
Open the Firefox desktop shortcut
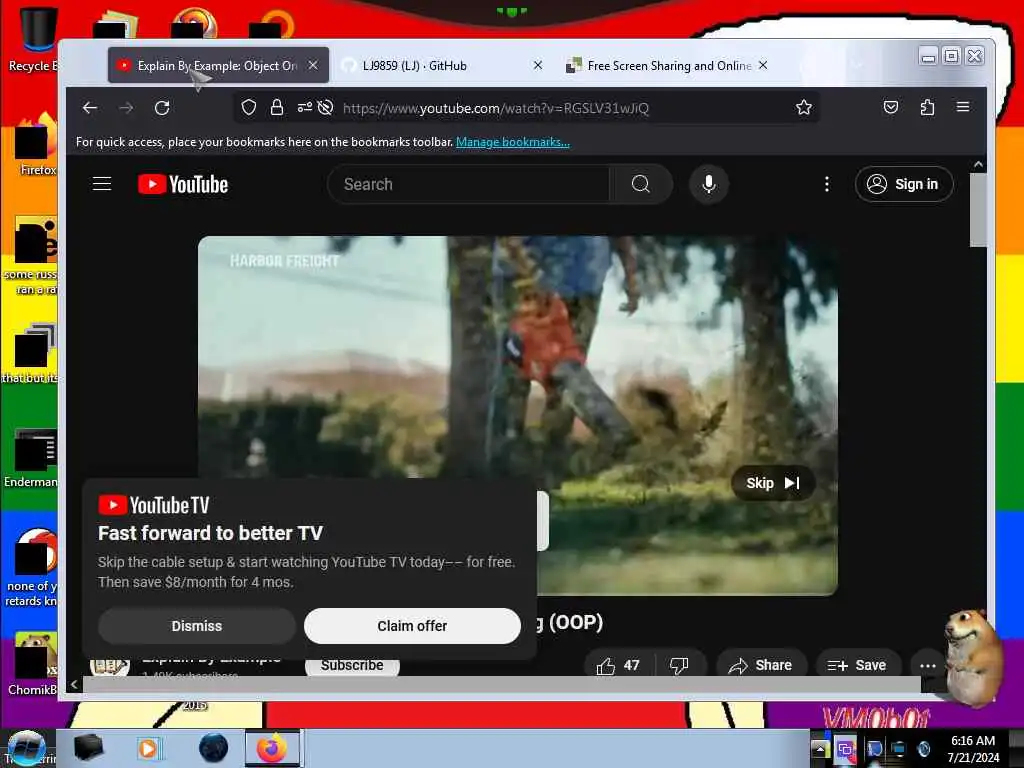[x=36, y=145]
